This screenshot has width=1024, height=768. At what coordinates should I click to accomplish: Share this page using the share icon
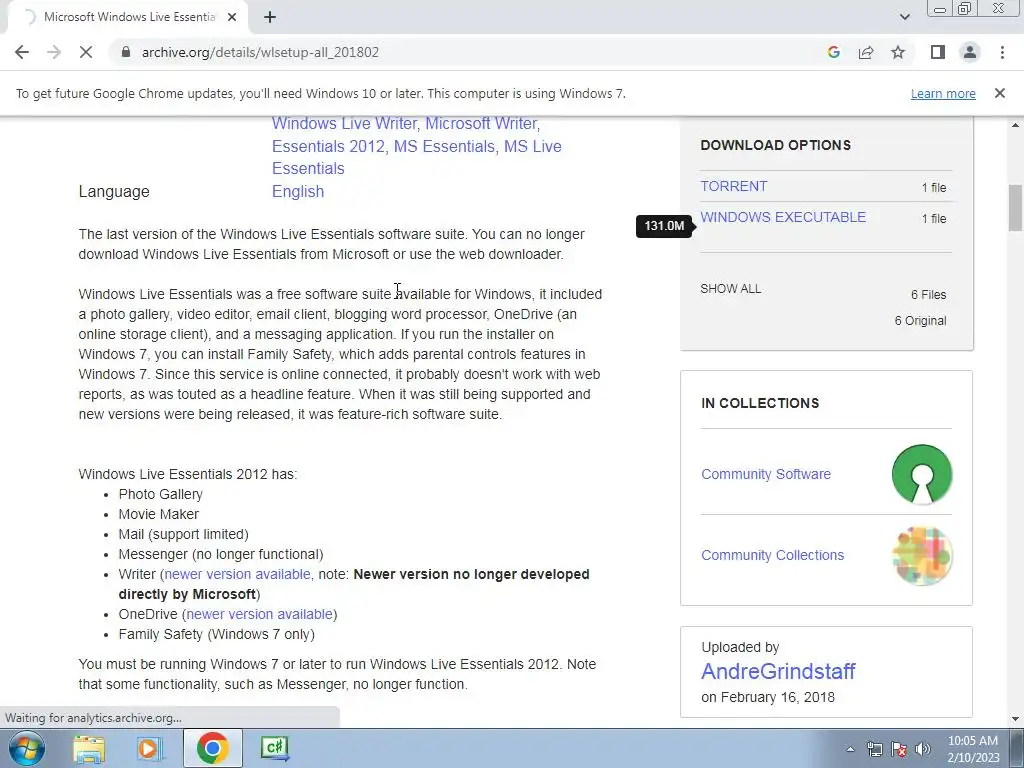pos(866,52)
